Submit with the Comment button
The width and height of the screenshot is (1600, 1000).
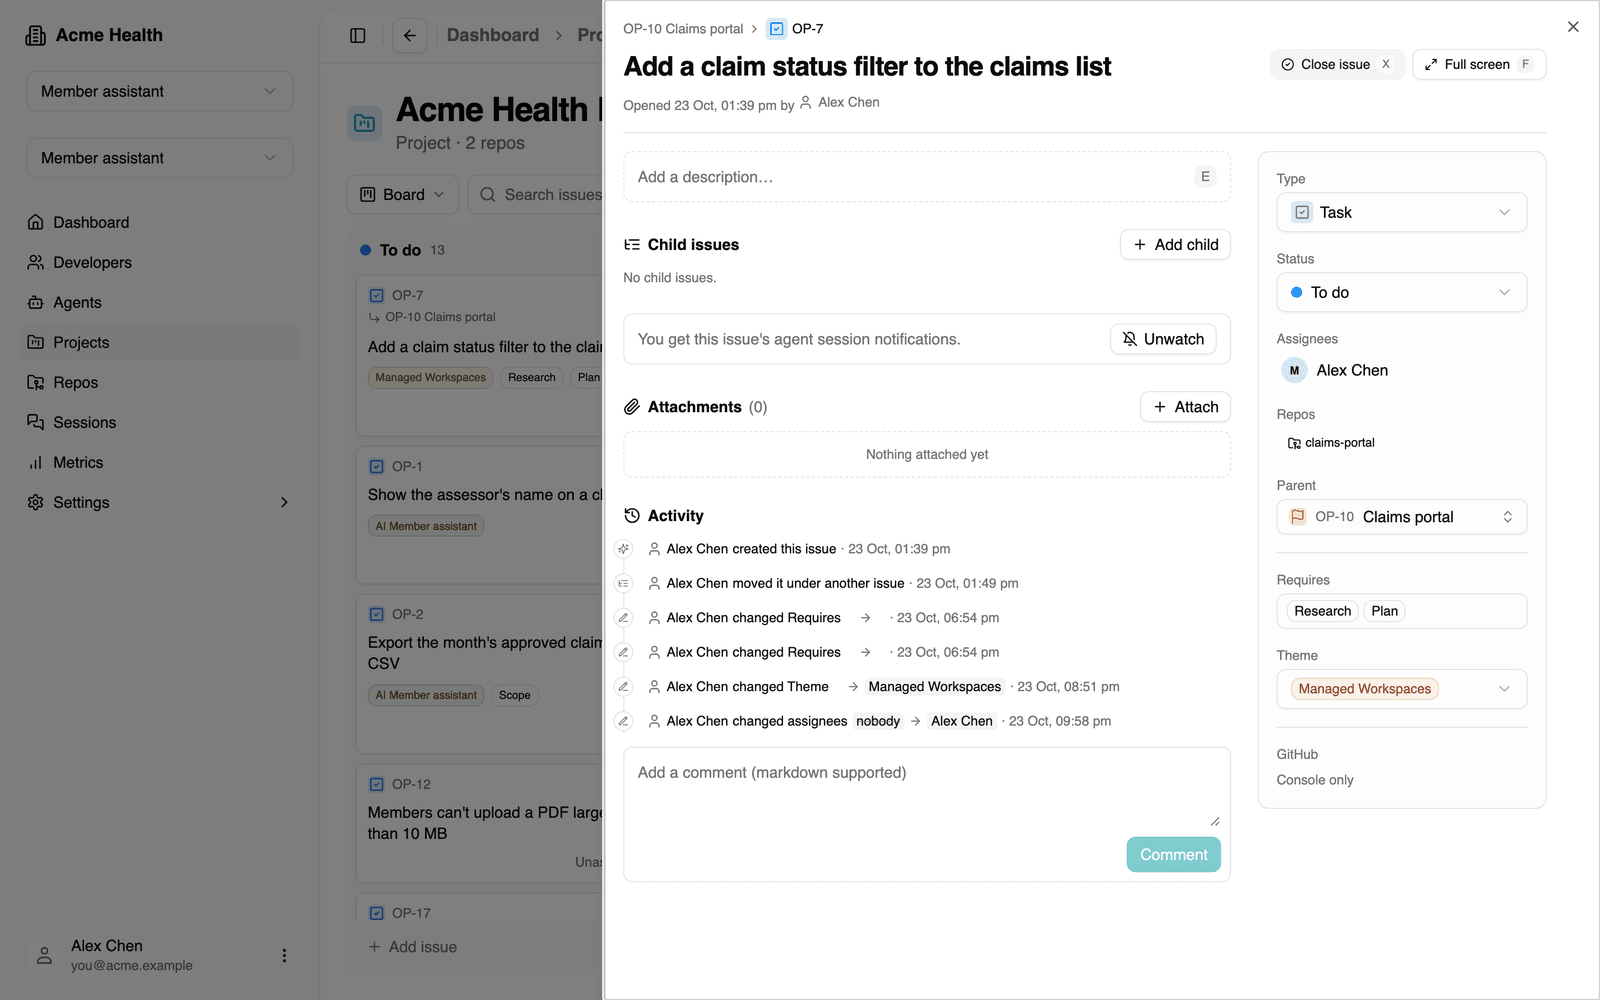tap(1173, 855)
